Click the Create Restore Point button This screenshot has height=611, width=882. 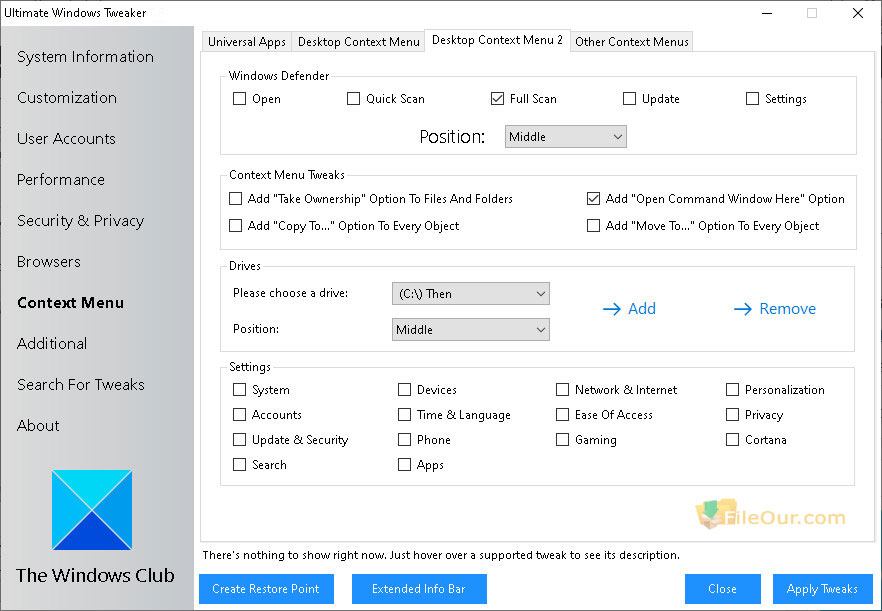pos(266,589)
